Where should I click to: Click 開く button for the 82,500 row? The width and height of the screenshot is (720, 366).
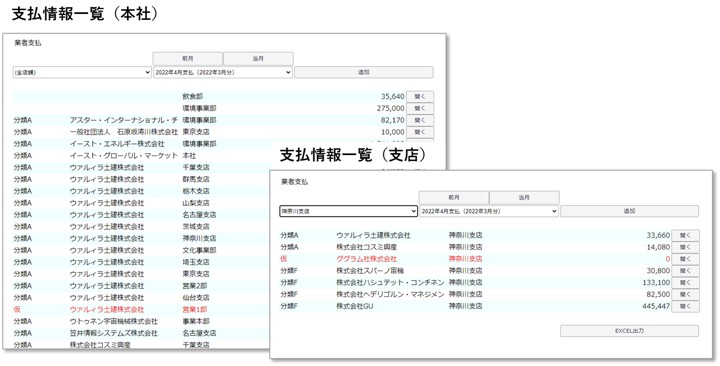686,295
